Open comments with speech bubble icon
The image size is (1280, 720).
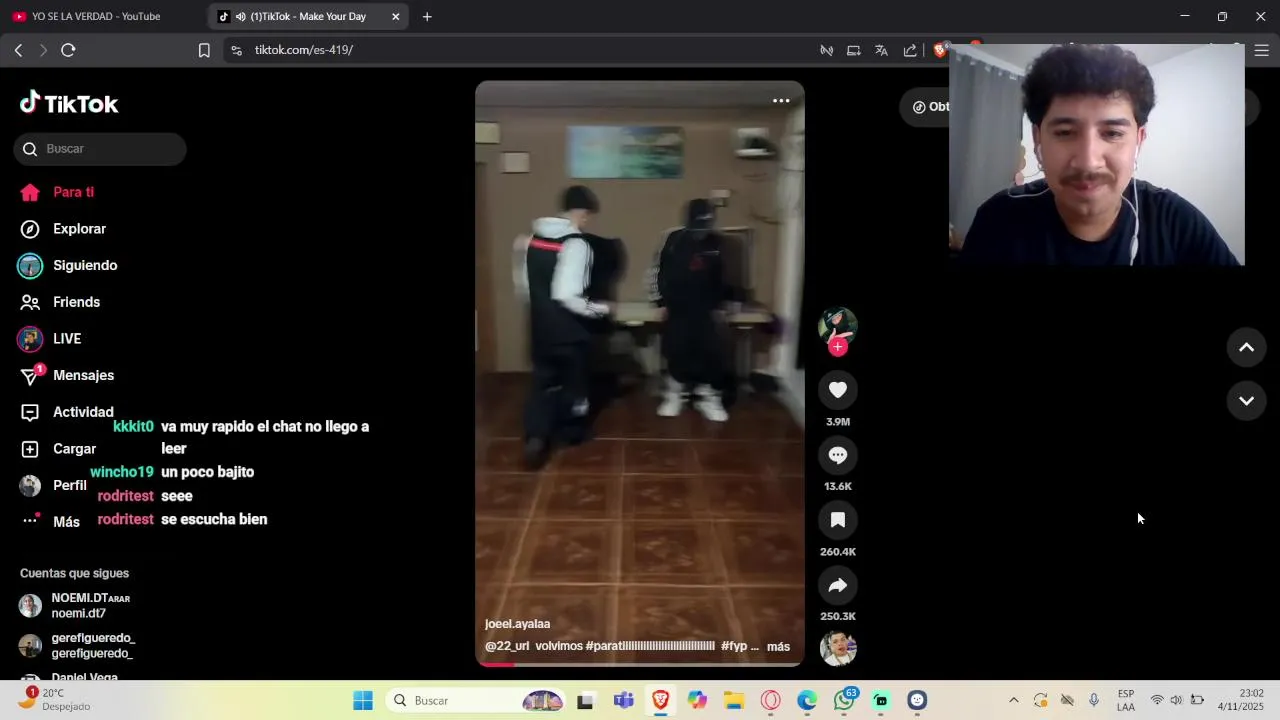pyautogui.click(x=838, y=455)
